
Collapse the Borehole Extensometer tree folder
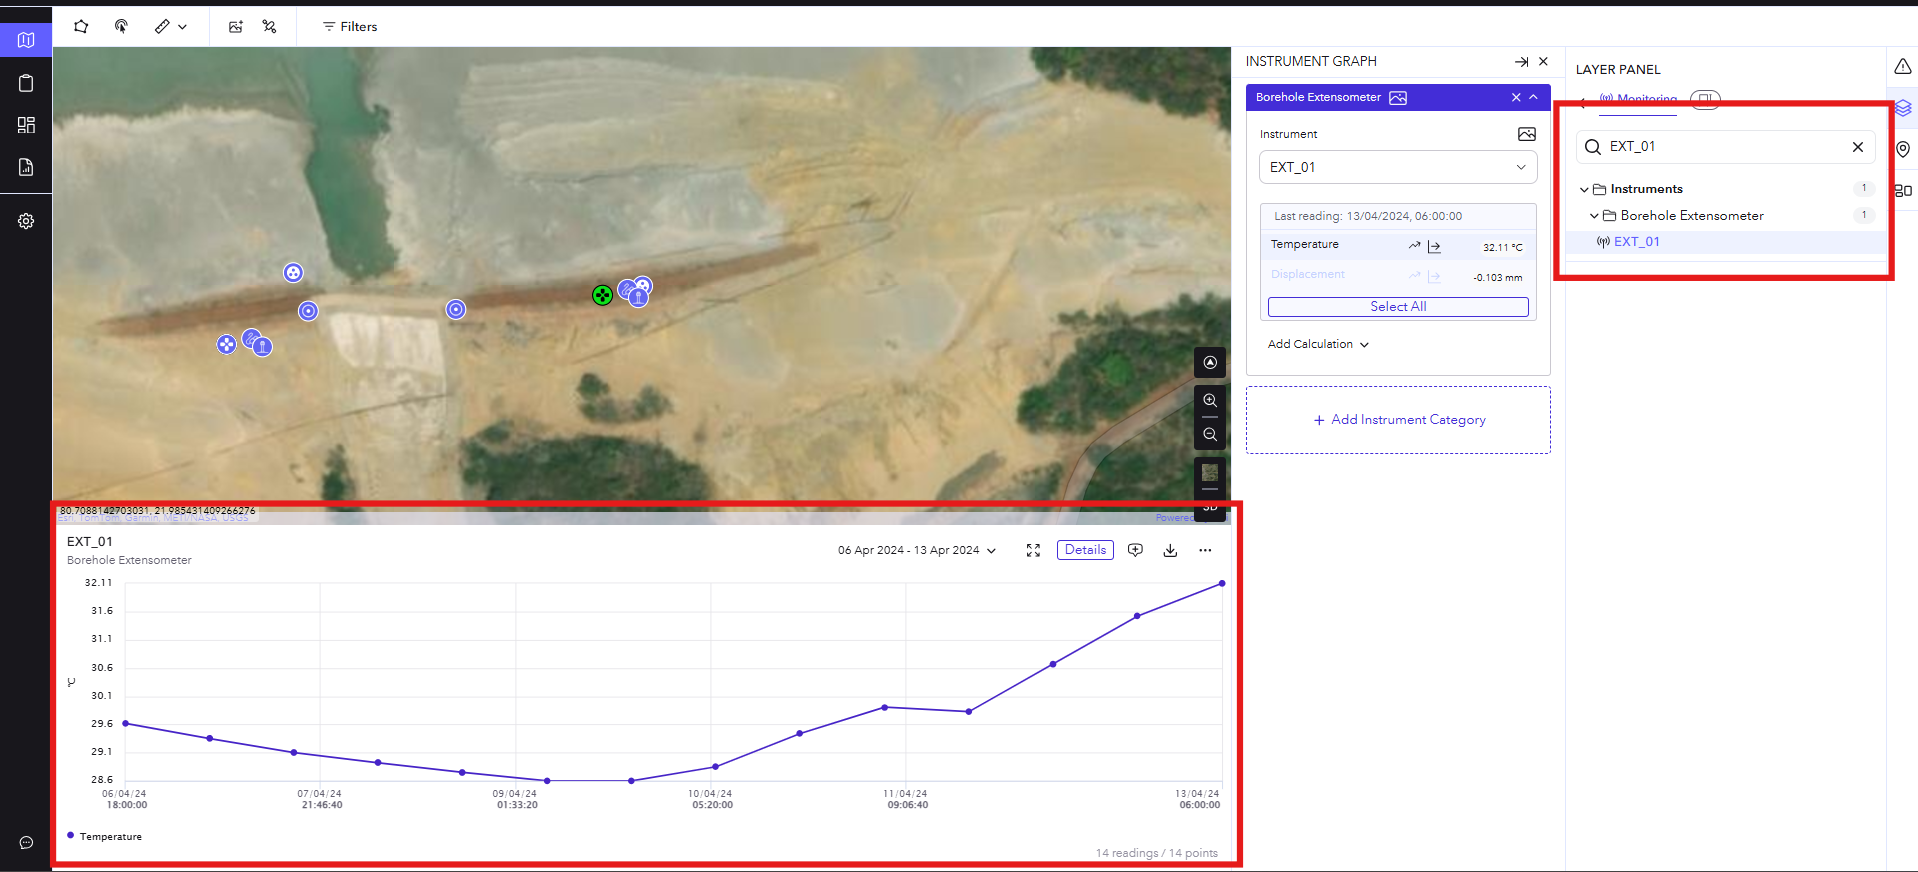pos(1594,216)
